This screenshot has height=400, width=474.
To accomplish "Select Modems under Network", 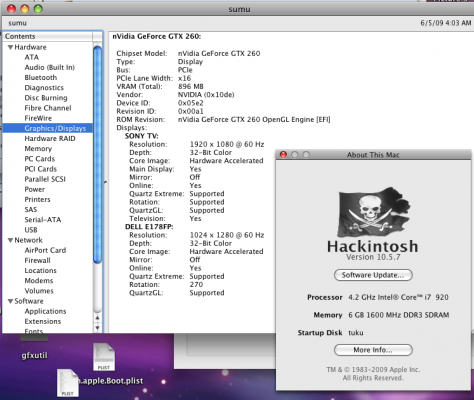I will coord(39,281).
